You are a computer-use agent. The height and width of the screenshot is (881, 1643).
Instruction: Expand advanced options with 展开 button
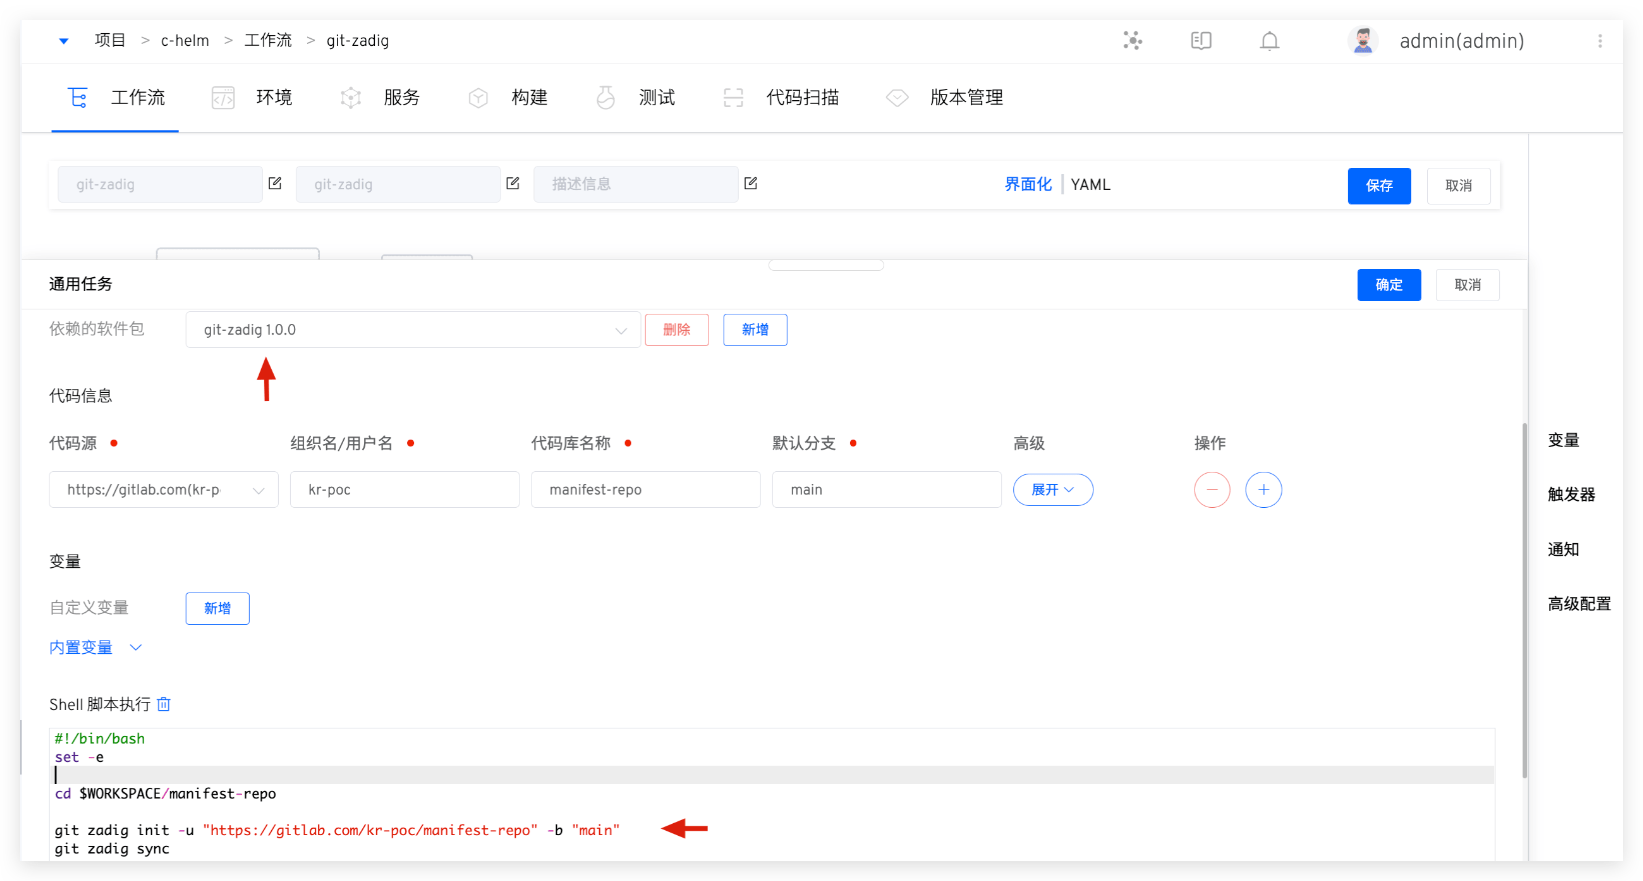(1052, 490)
